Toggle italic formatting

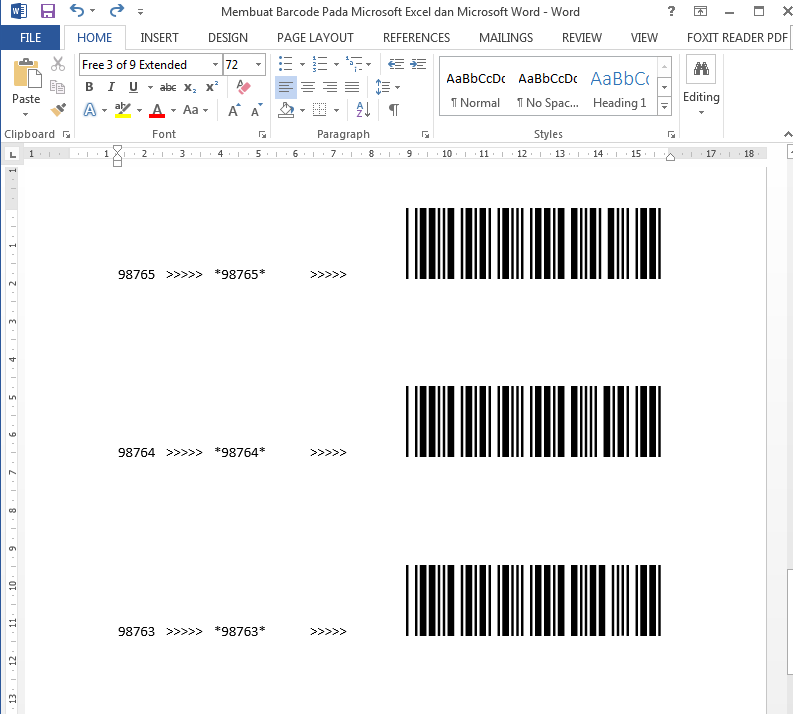click(x=111, y=87)
